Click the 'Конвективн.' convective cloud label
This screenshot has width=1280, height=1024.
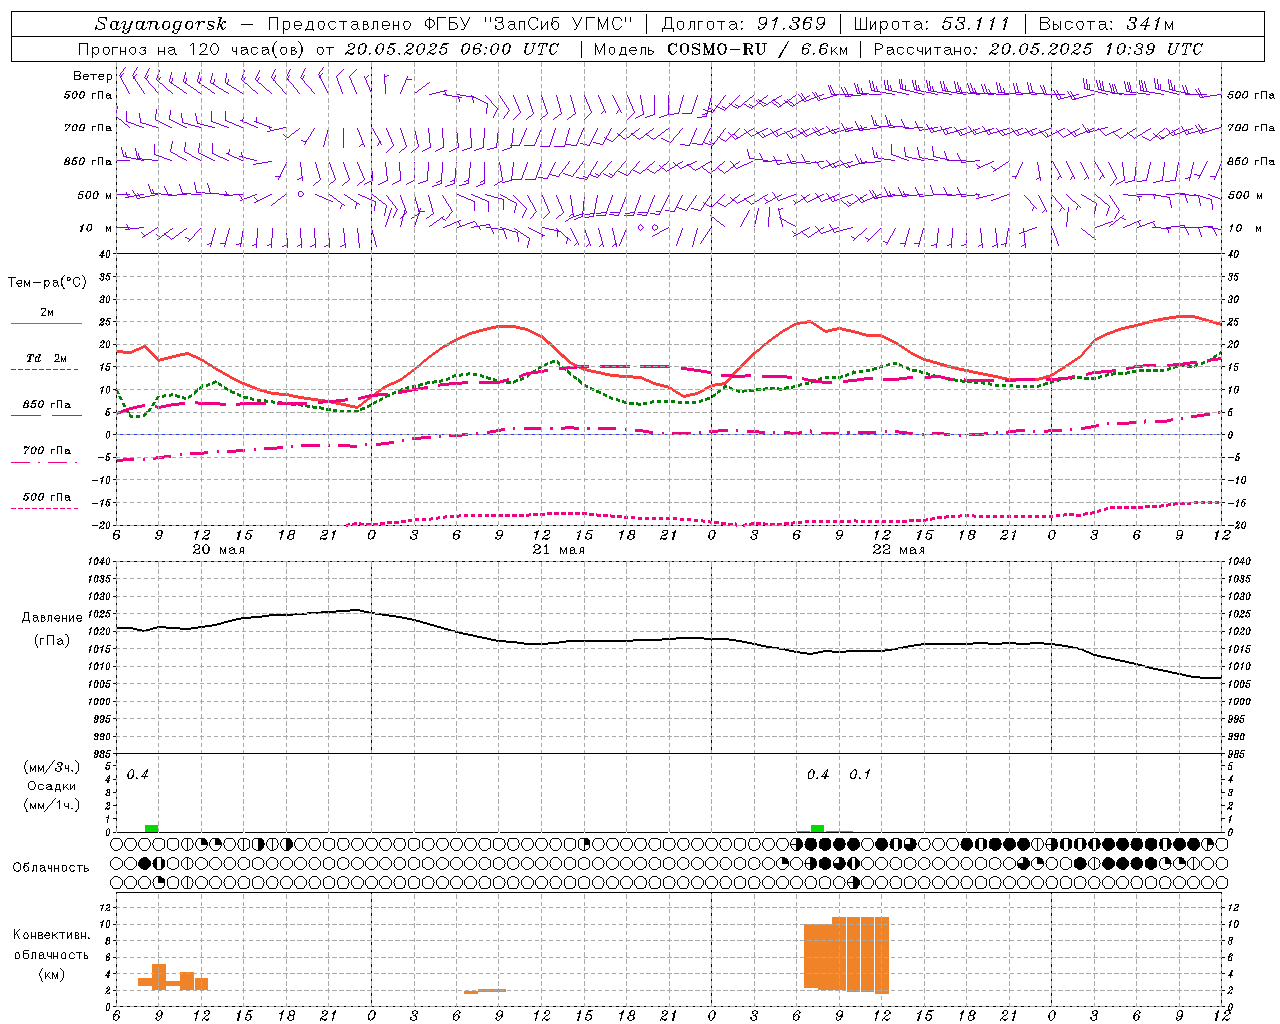click(51, 935)
